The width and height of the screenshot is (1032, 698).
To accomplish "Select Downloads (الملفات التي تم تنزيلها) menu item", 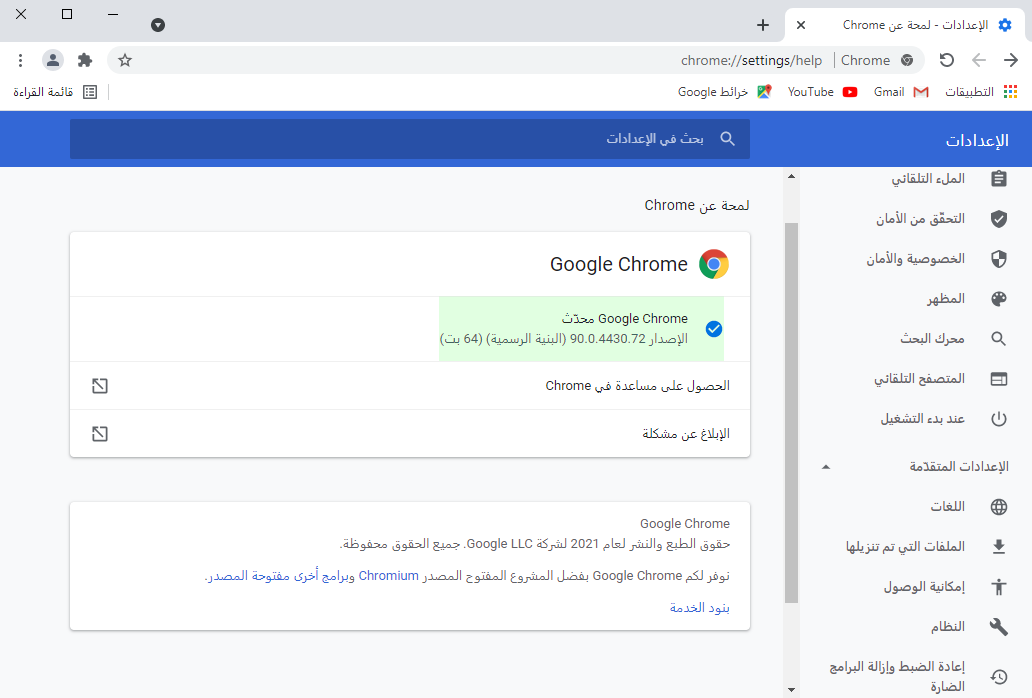I will click(x=905, y=547).
